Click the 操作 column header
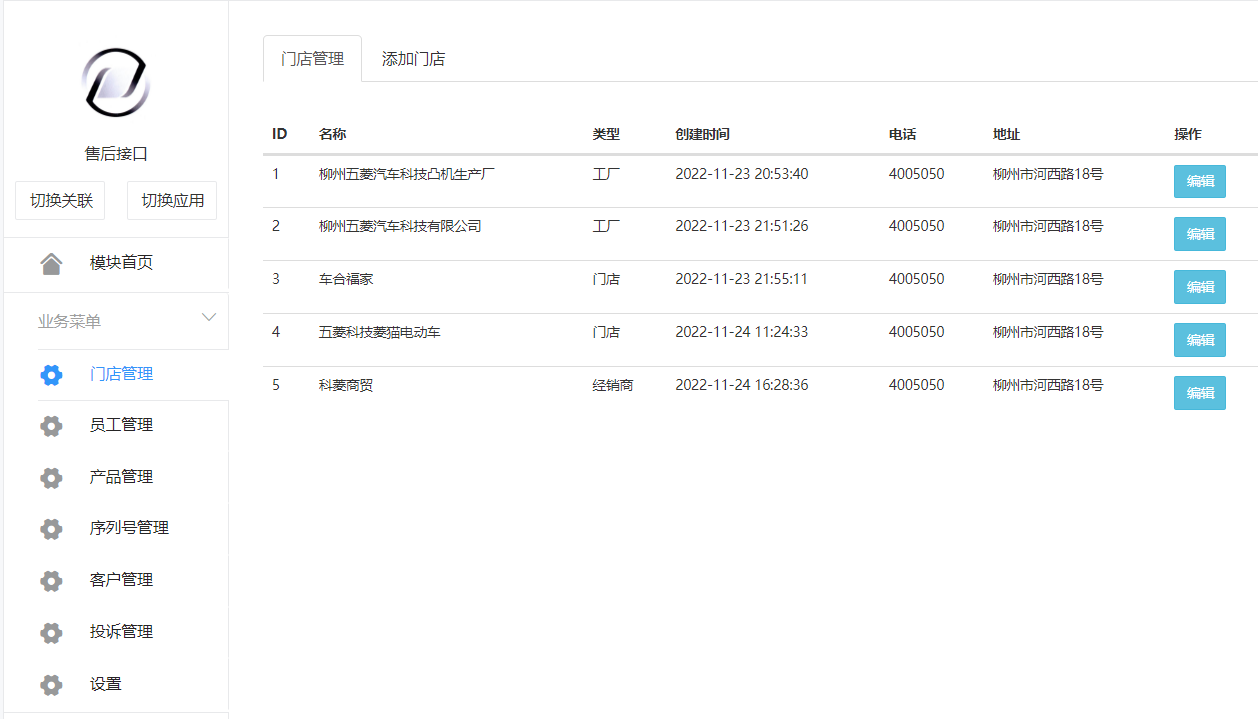This screenshot has height=719, width=1258. click(1188, 134)
